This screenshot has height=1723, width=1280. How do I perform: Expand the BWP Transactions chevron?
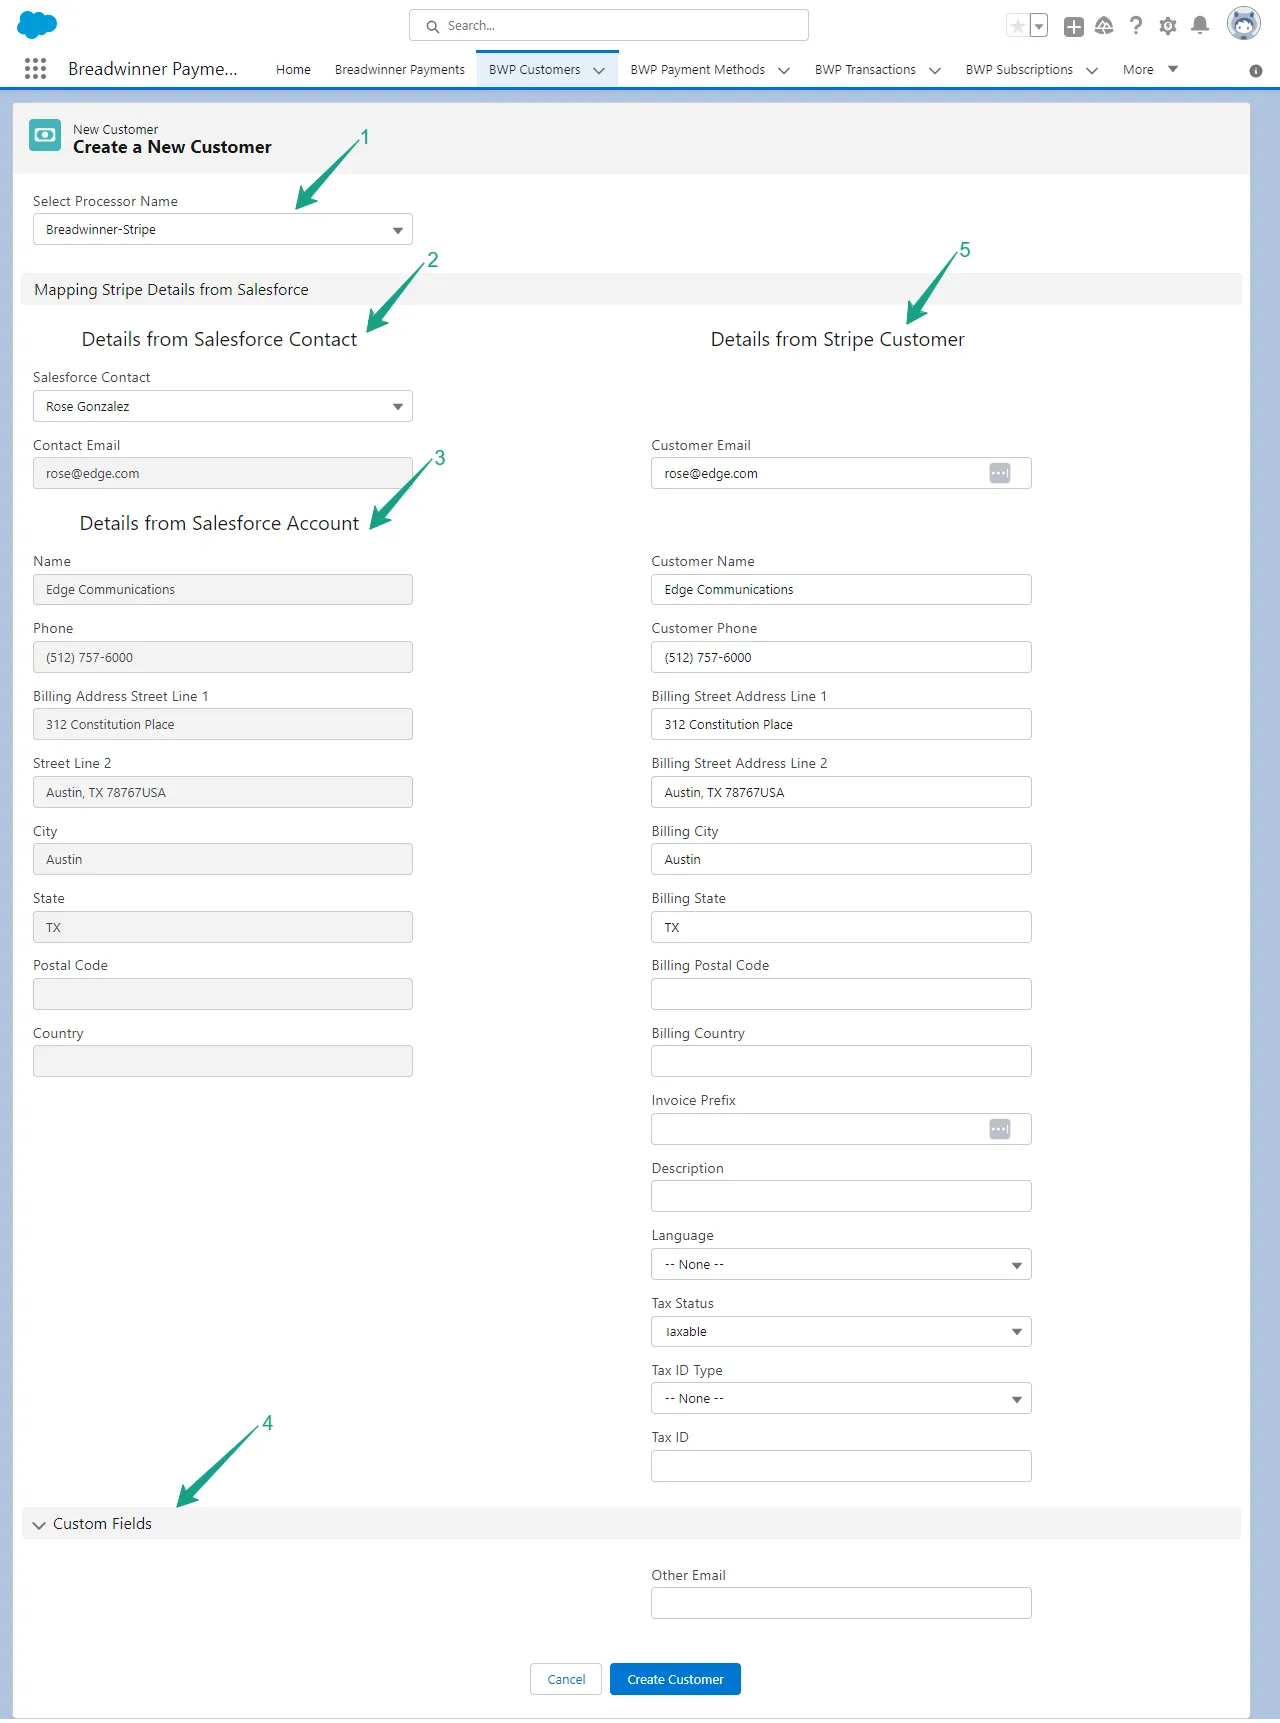pyautogui.click(x=935, y=70)
